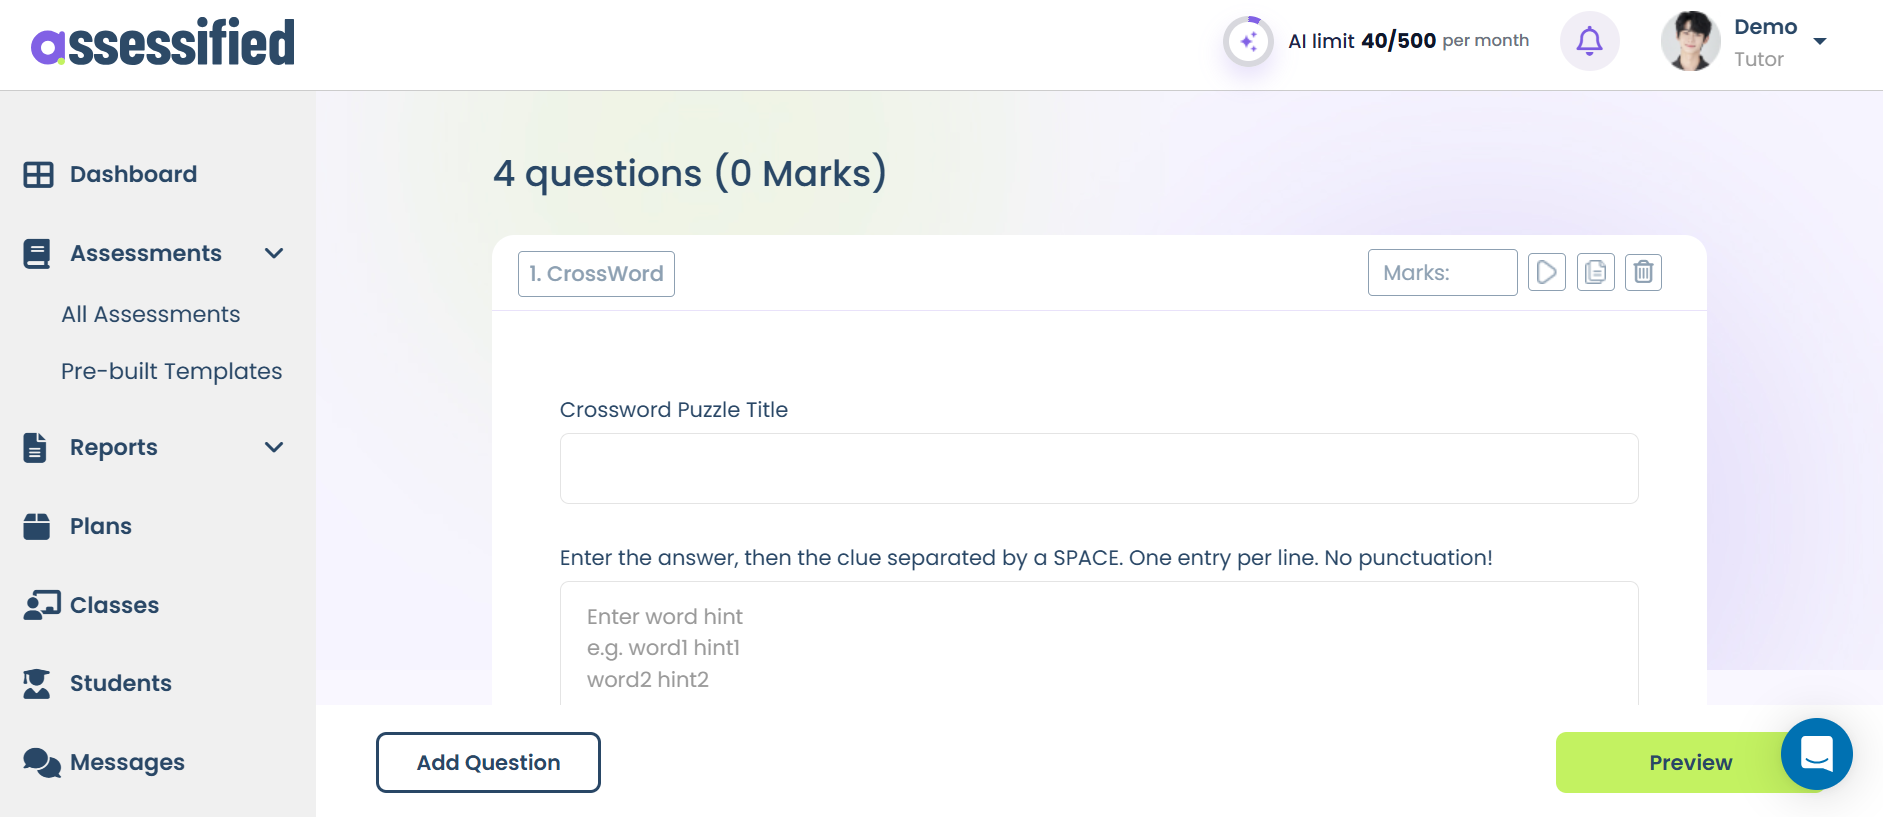Open the chat support bubble
The width and height of the screenshot is (1883, 817).
tap(1816, 753)
